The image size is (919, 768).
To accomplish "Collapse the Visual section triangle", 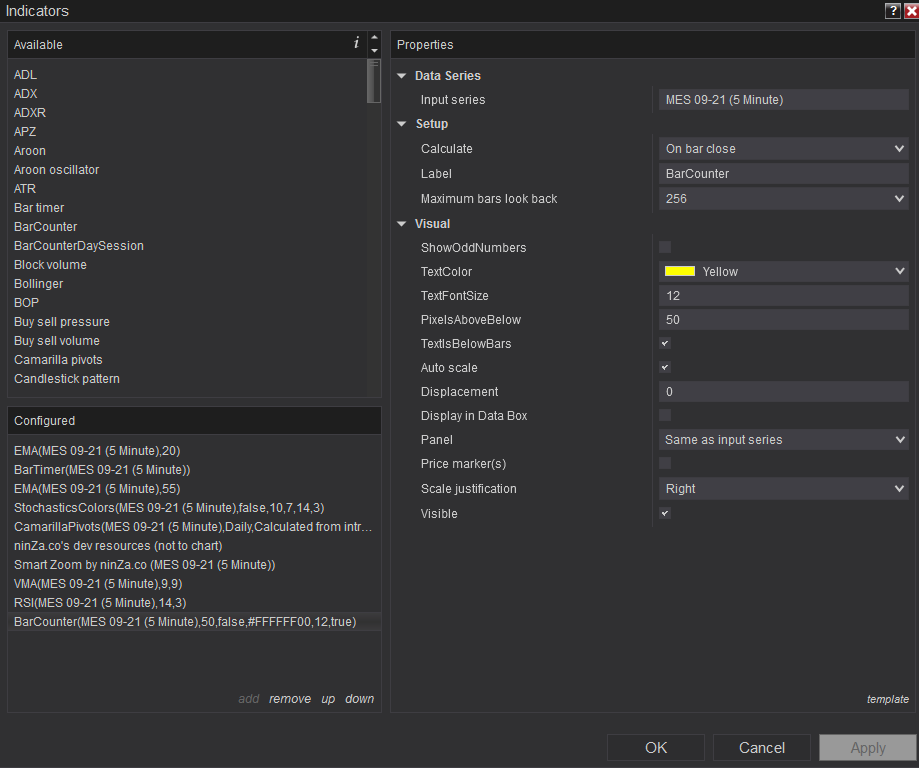I will click(402, 224).
